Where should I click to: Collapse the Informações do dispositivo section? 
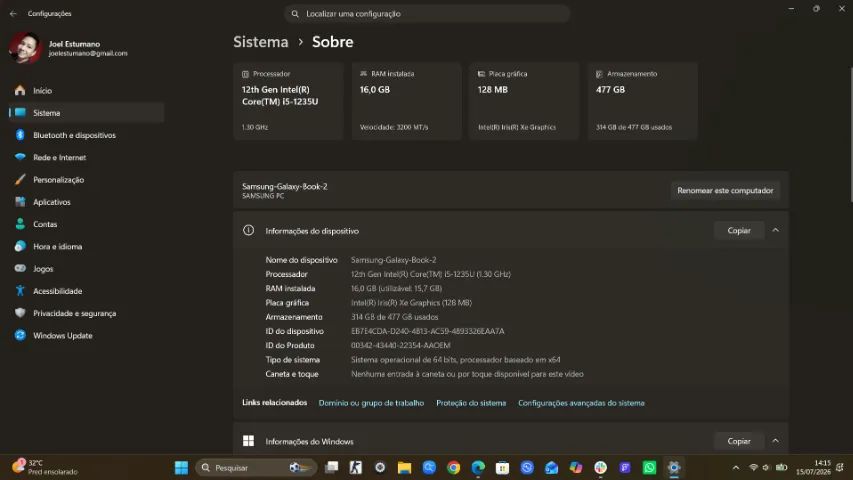click(x=776, y=231)
